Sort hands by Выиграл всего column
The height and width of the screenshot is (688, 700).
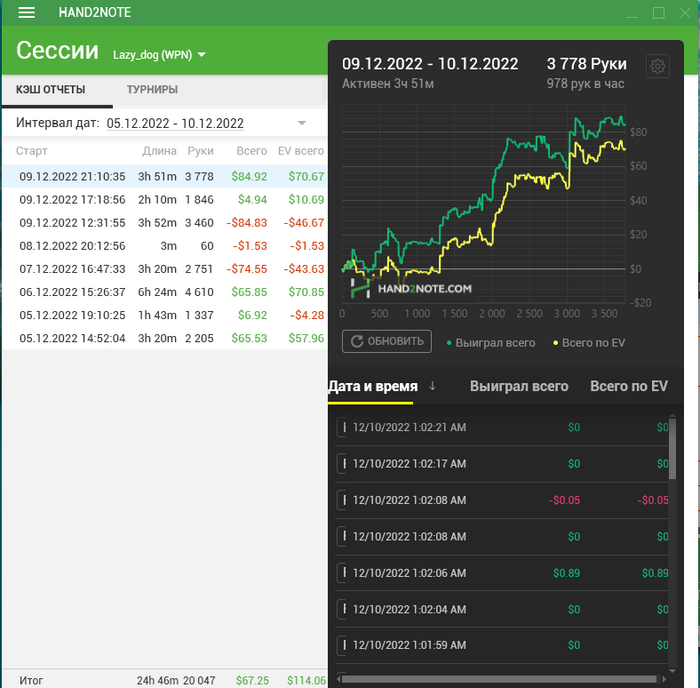[519, 386]
